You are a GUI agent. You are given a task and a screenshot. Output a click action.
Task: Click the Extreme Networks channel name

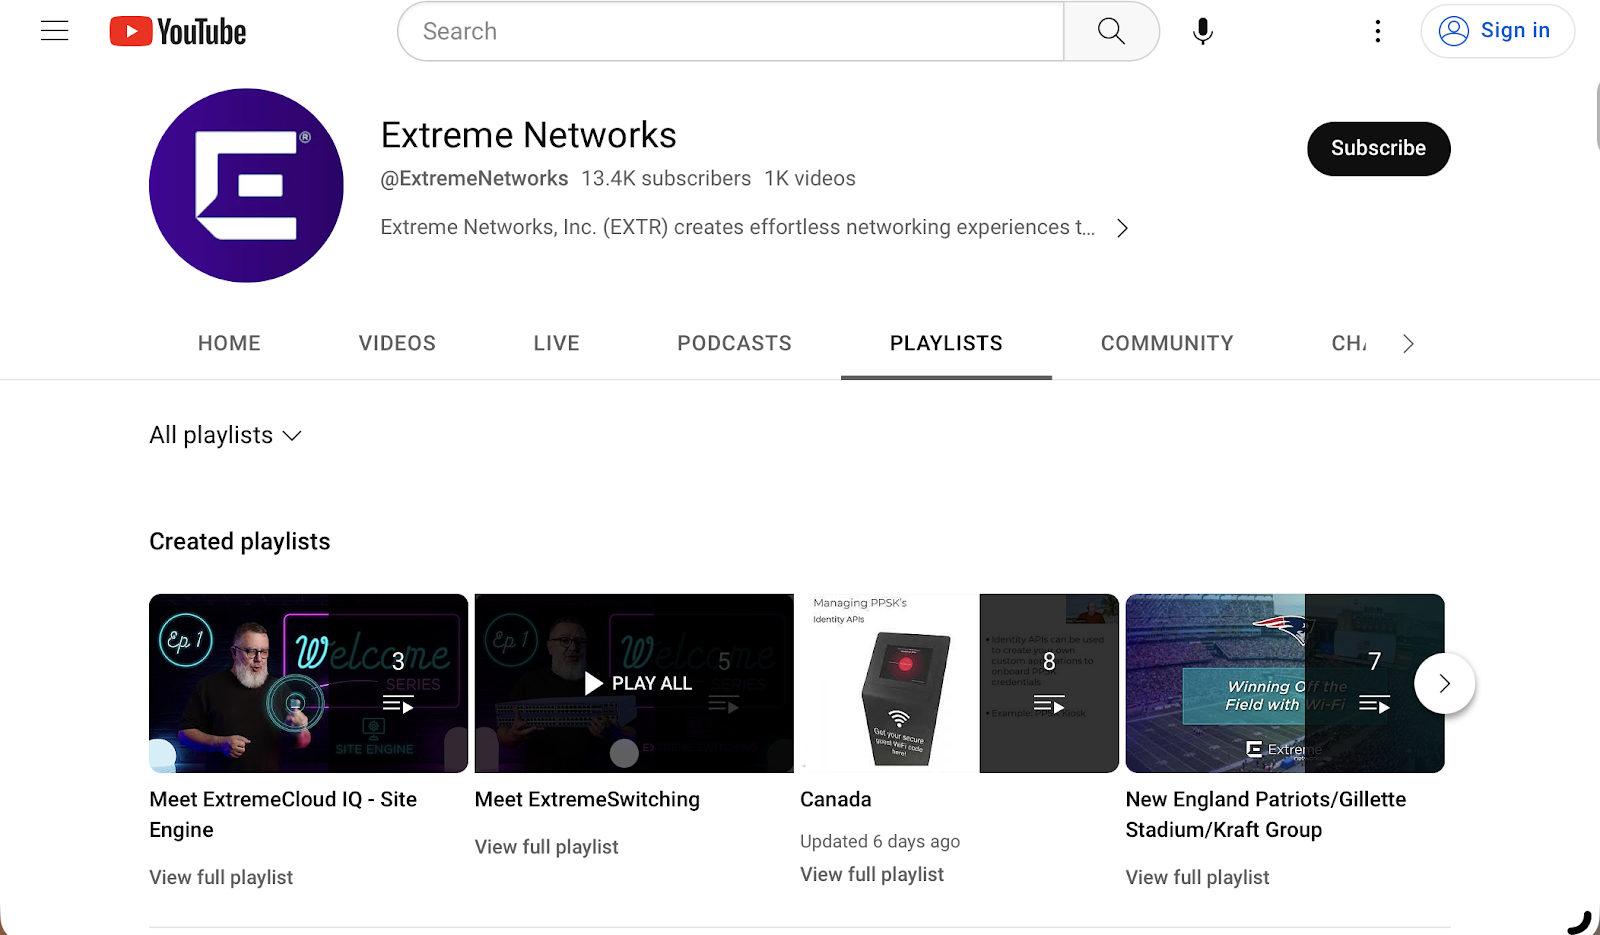(529, 135)
